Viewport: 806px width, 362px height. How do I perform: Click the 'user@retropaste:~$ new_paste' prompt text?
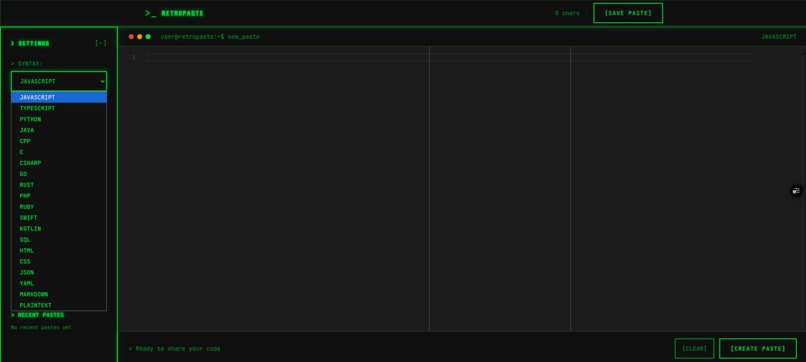[x=210, y=37]
